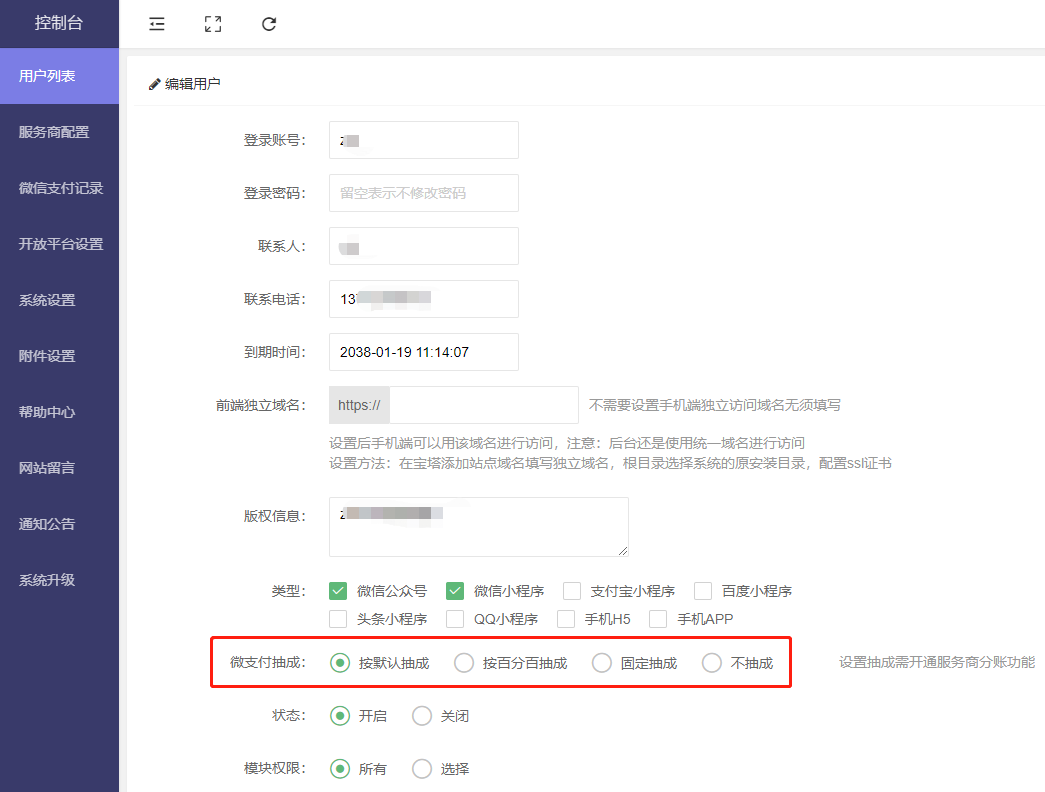Click the refresh page icon
The image size is (1045, 792).
pyautogui.click(x=269, y=24)
